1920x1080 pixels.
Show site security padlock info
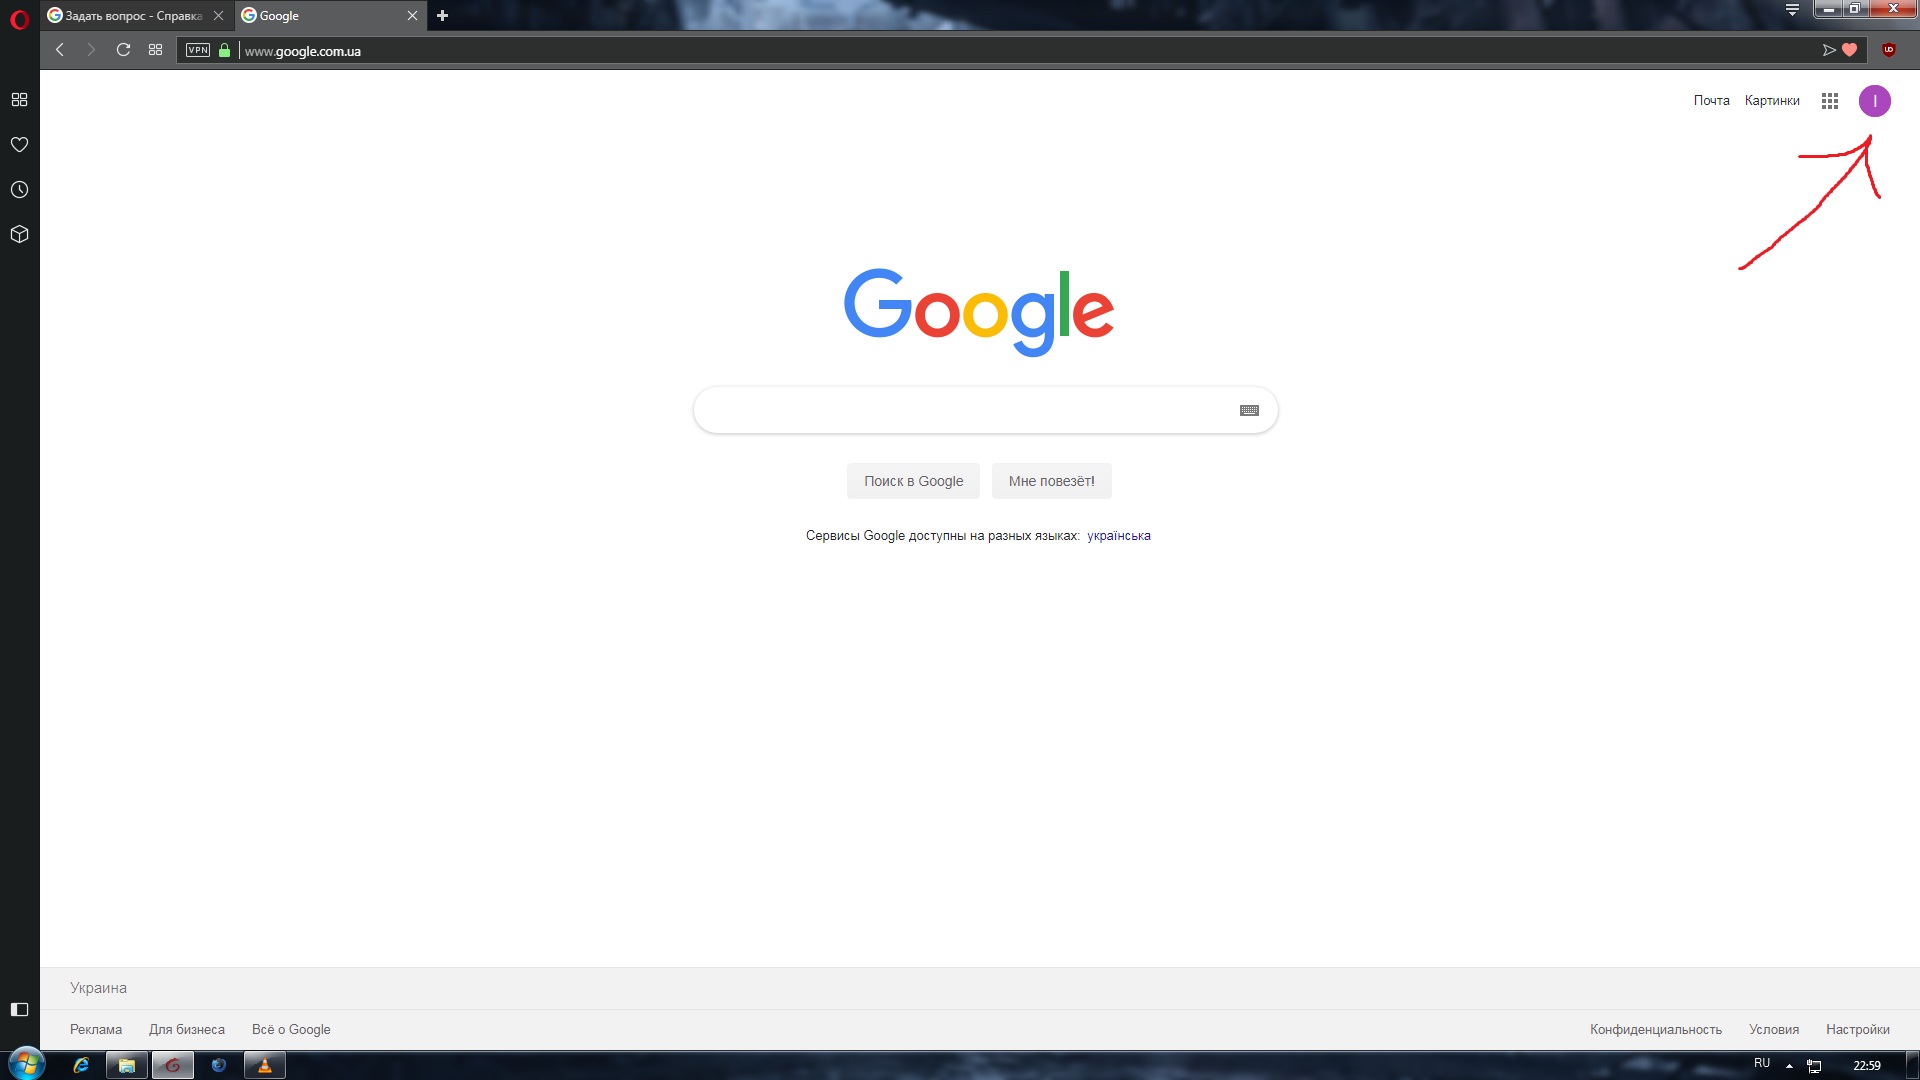pyautogui.click(x=224, y=50)
